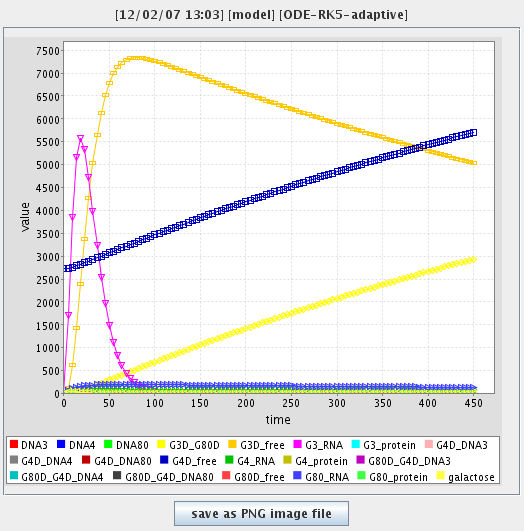Click the G3D_free orange legend swatch

tap(232, 444)
